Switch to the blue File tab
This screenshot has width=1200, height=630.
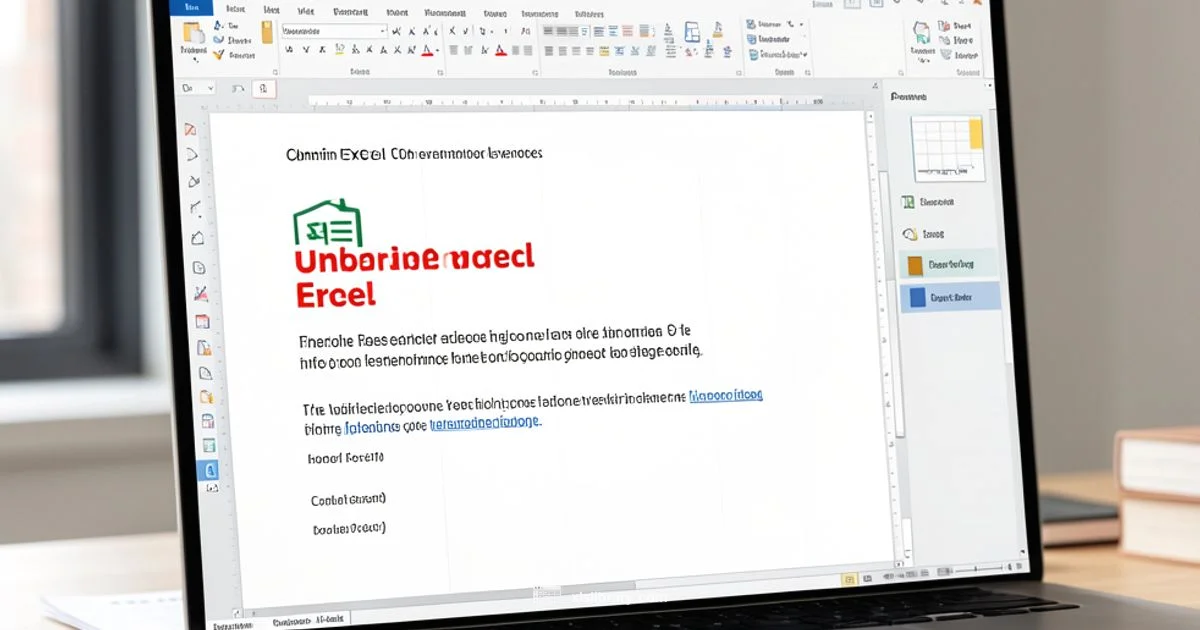click(195, 8)
